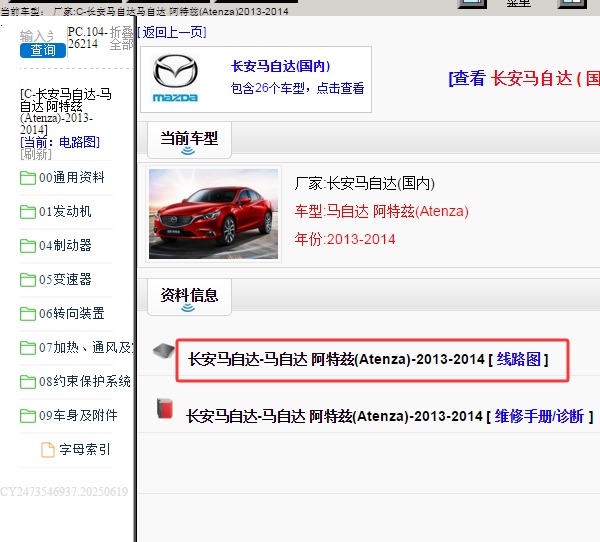Open the 长安马自达(国内) brand link
The image size is (600, 542).
[x=280, y=66]
